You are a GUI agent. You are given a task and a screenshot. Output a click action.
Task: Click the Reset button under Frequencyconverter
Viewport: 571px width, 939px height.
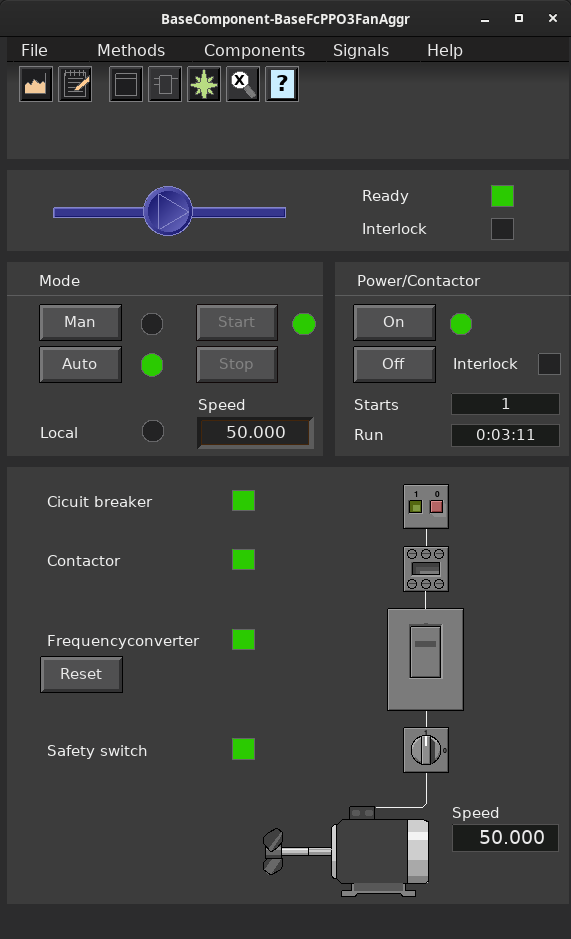(81, 674)
